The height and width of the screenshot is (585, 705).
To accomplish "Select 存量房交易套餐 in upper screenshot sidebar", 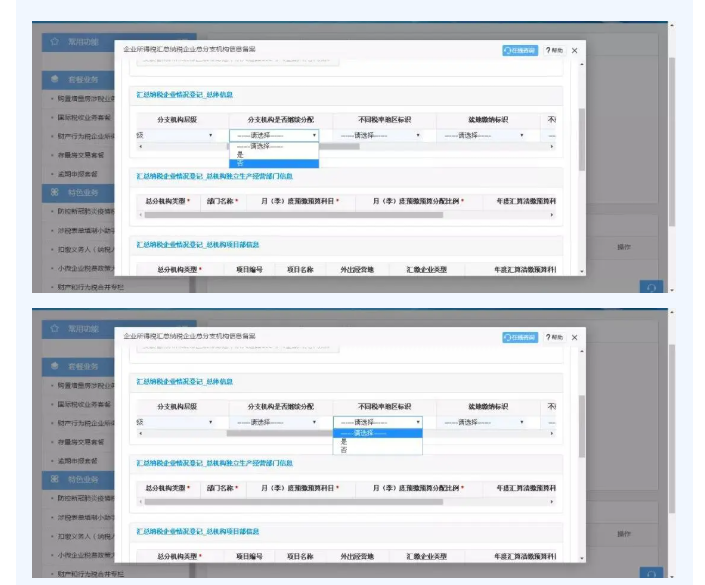I will click(80, 155).
